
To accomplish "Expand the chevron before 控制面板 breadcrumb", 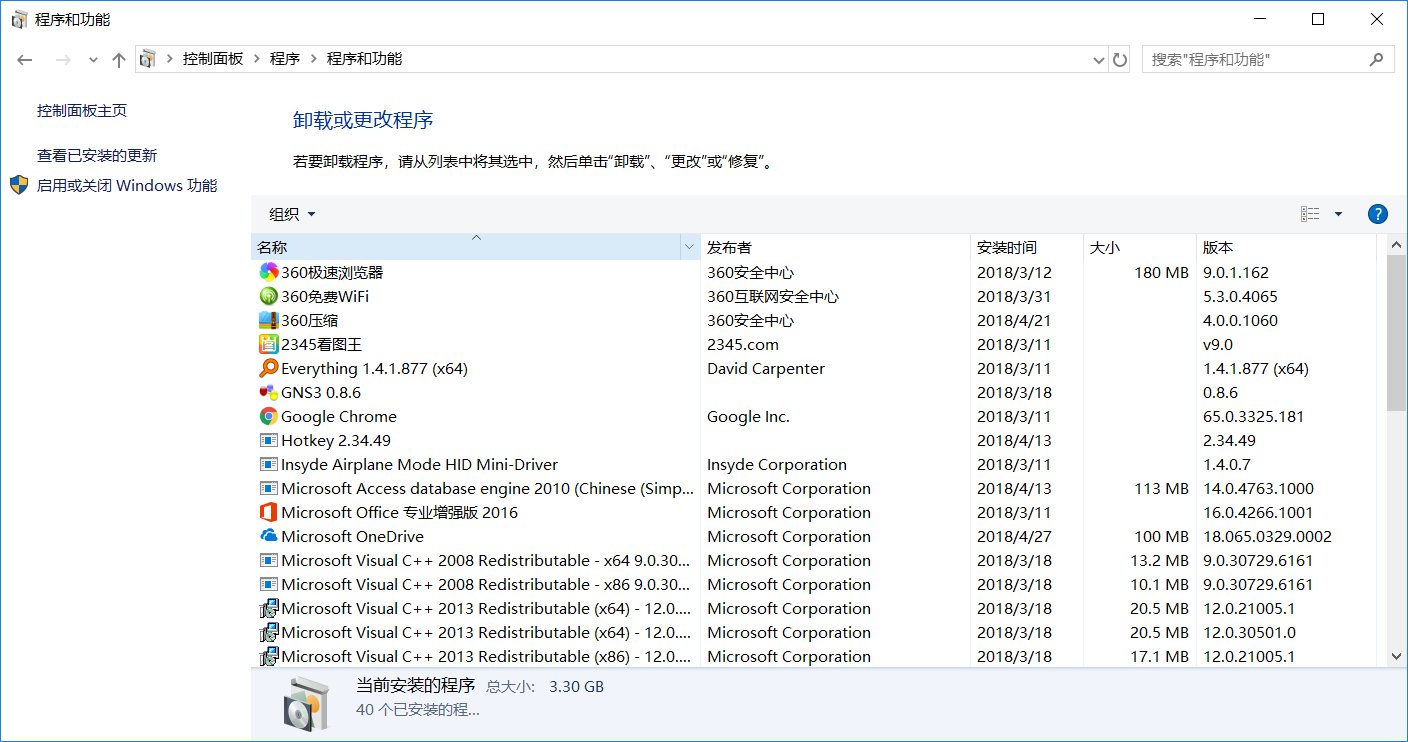I will [x=170, y=59].
